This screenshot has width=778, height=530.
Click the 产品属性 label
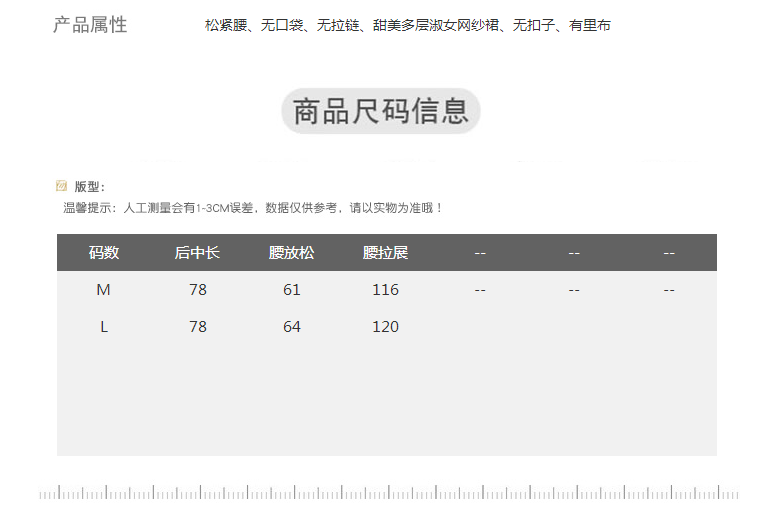tap(90, 25)
